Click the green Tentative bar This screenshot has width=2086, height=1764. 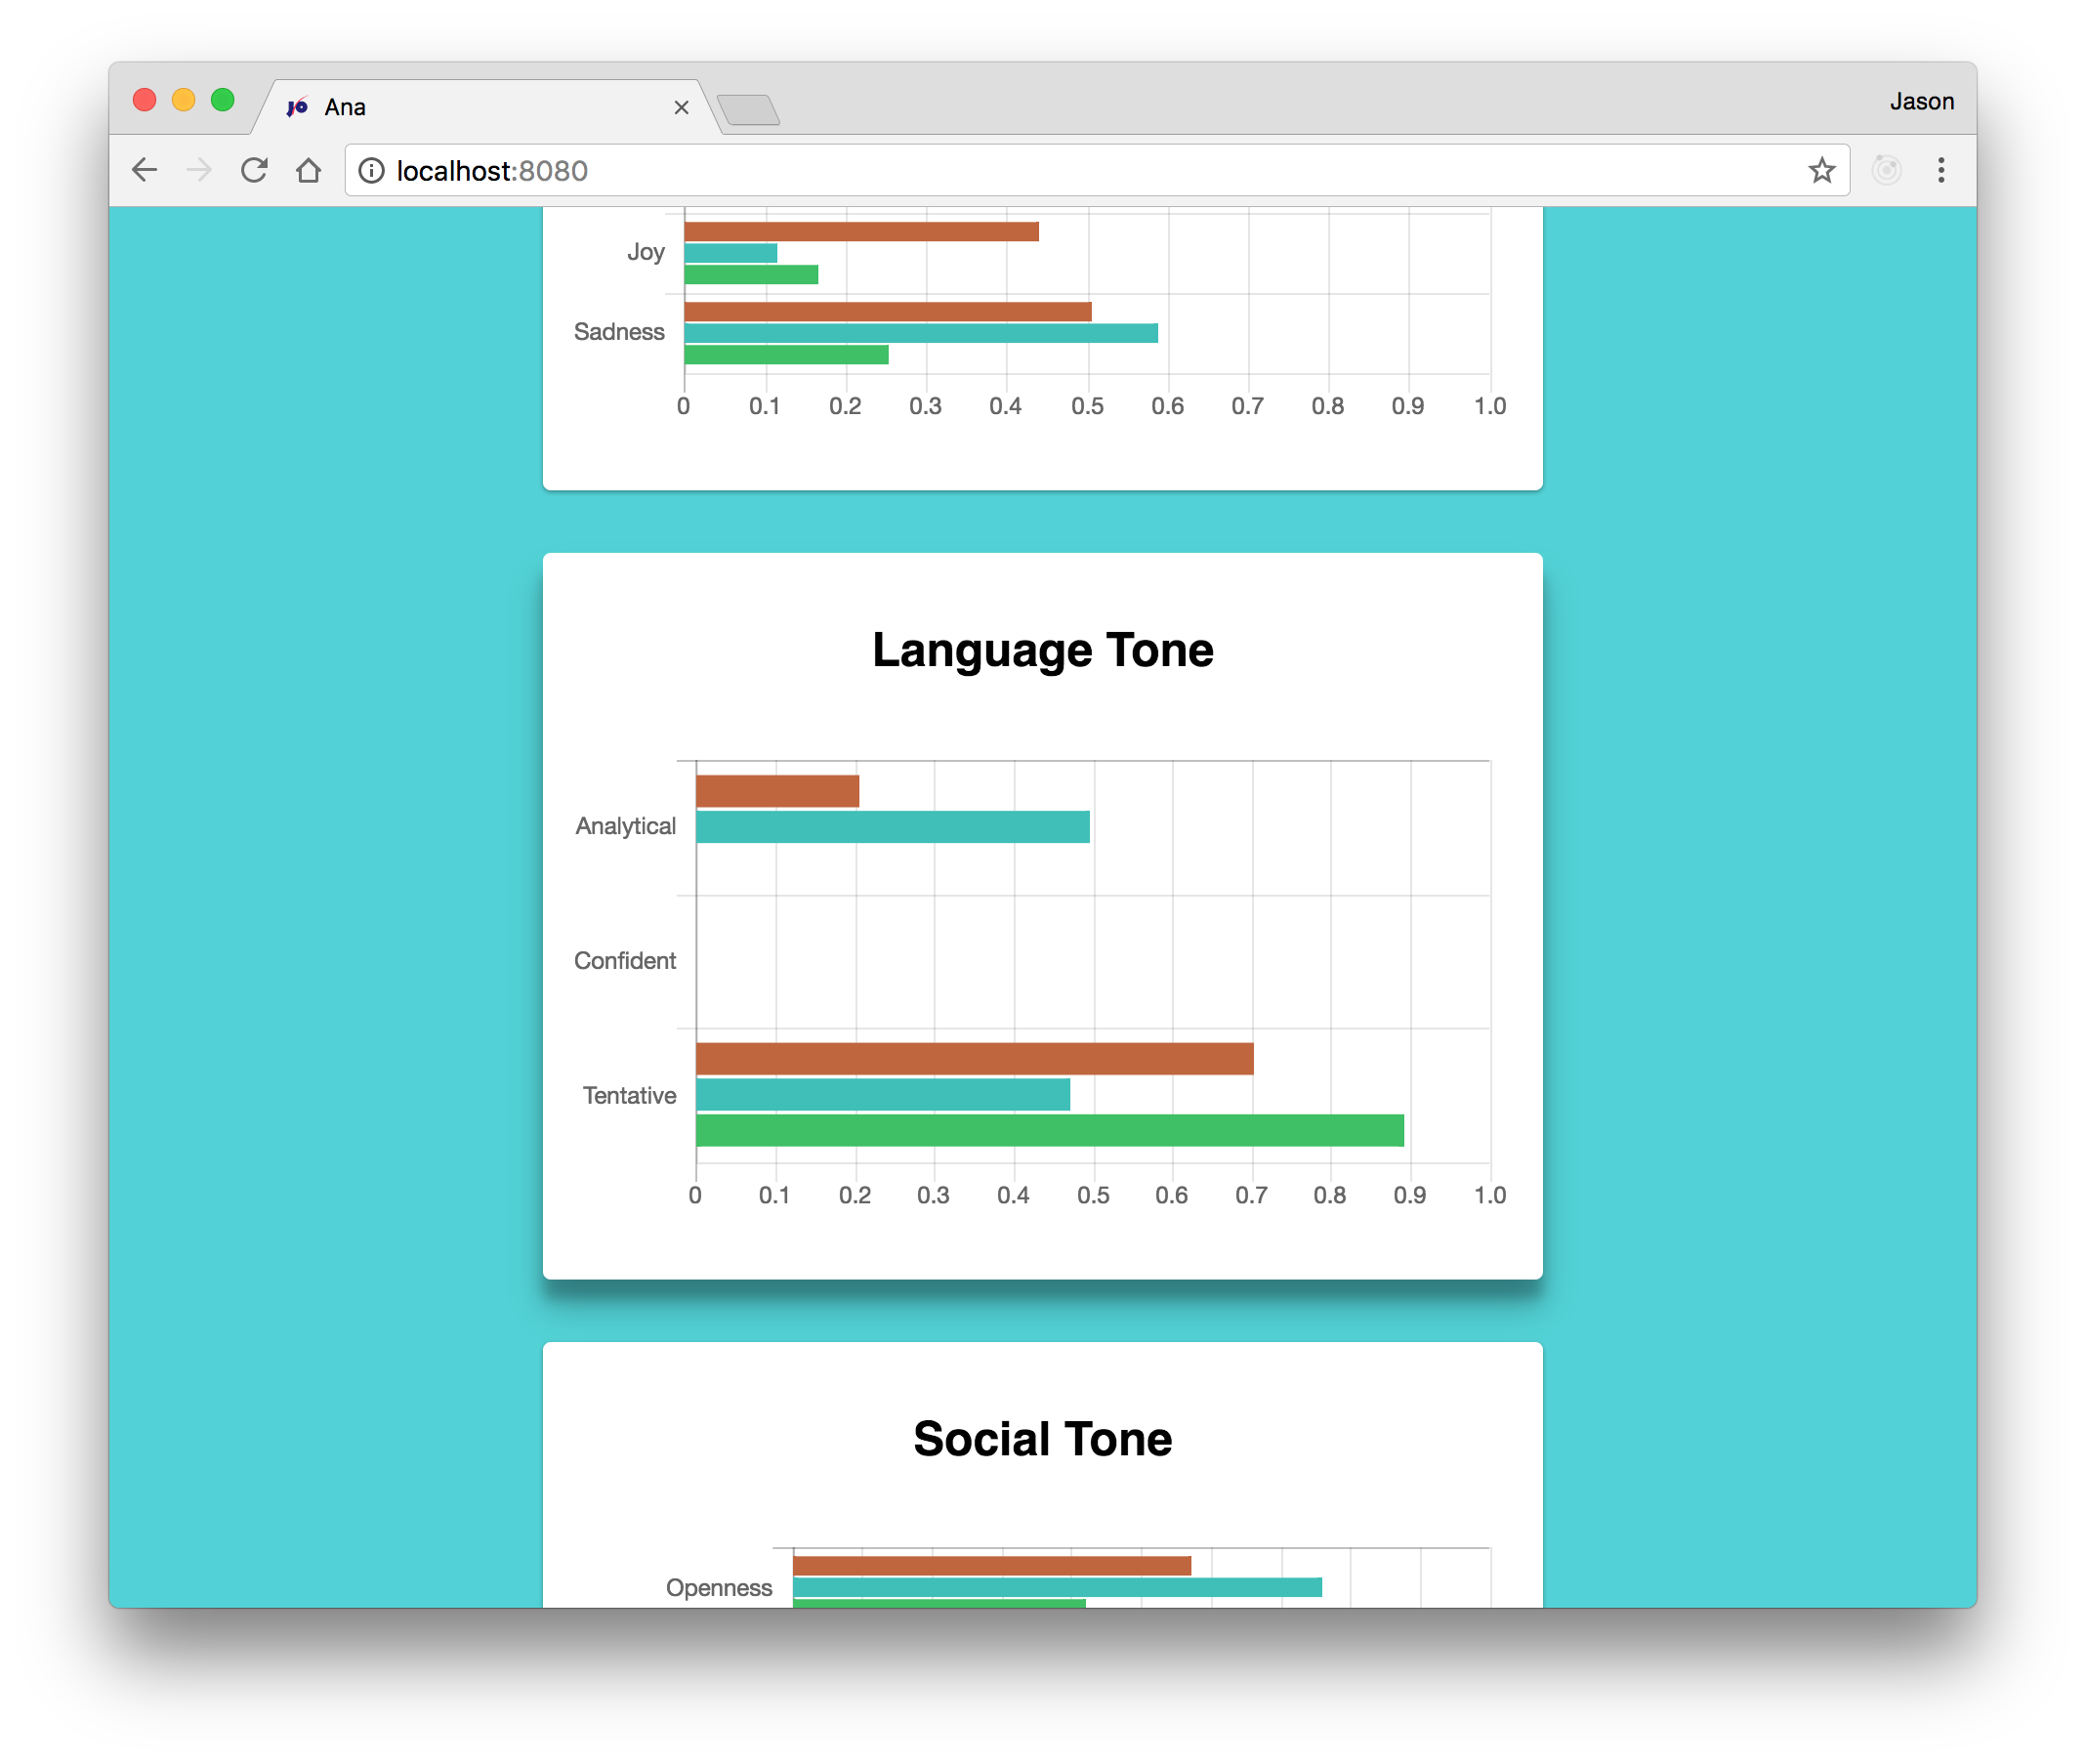pyautogui.click(x=1049, y=1130)
